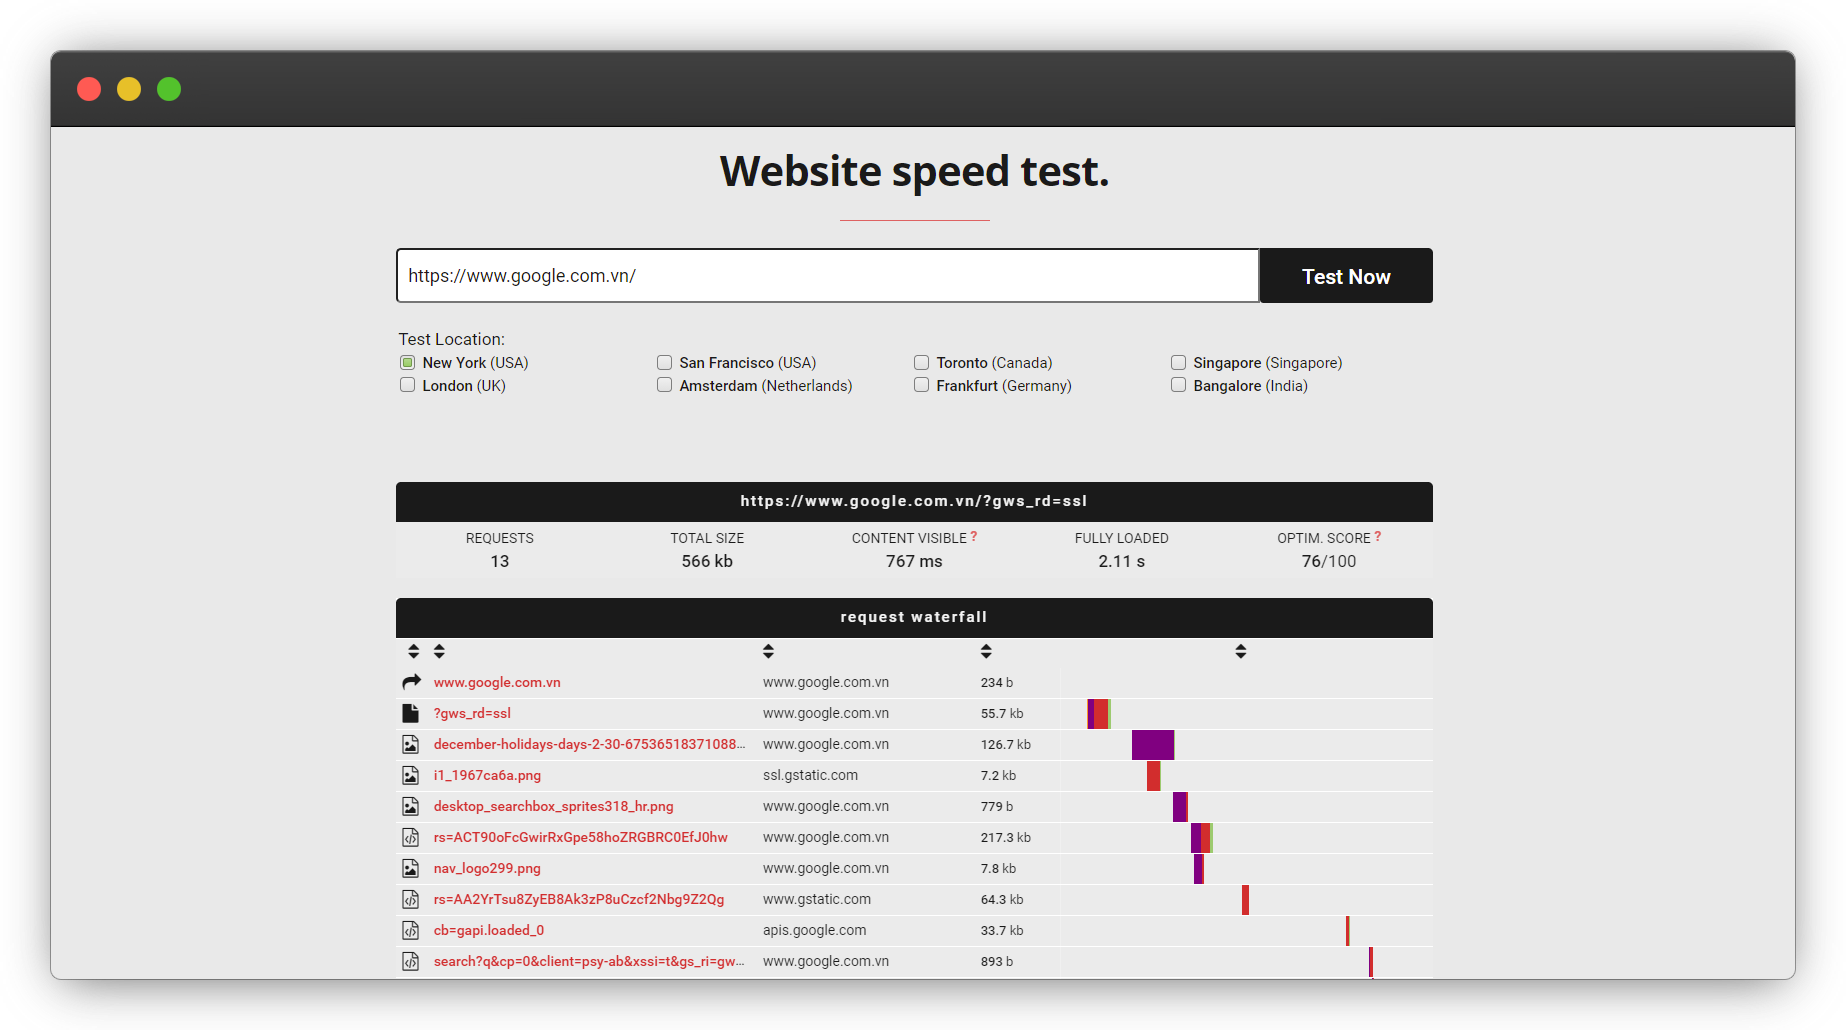
Task: Click the red waterfall bar for i1_1967ca6a.png
Action: tap(1153, 776)
